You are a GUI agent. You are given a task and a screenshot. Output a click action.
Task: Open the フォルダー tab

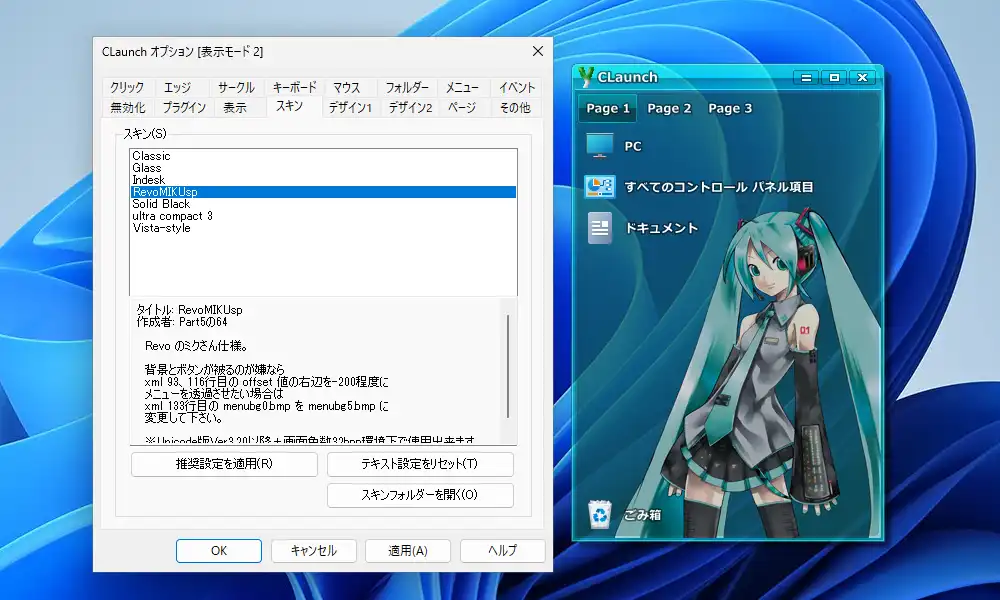pos(406,87)
